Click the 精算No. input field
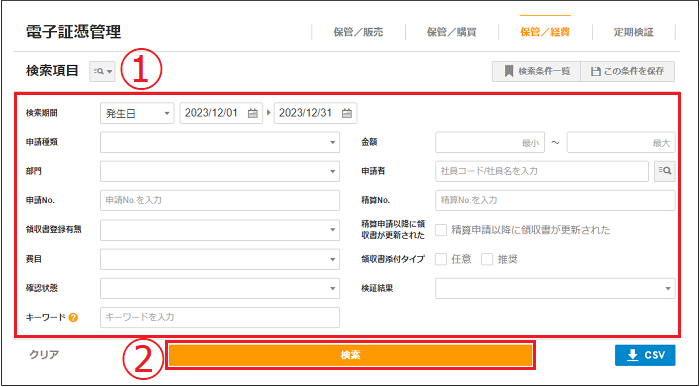 point(555,200)
